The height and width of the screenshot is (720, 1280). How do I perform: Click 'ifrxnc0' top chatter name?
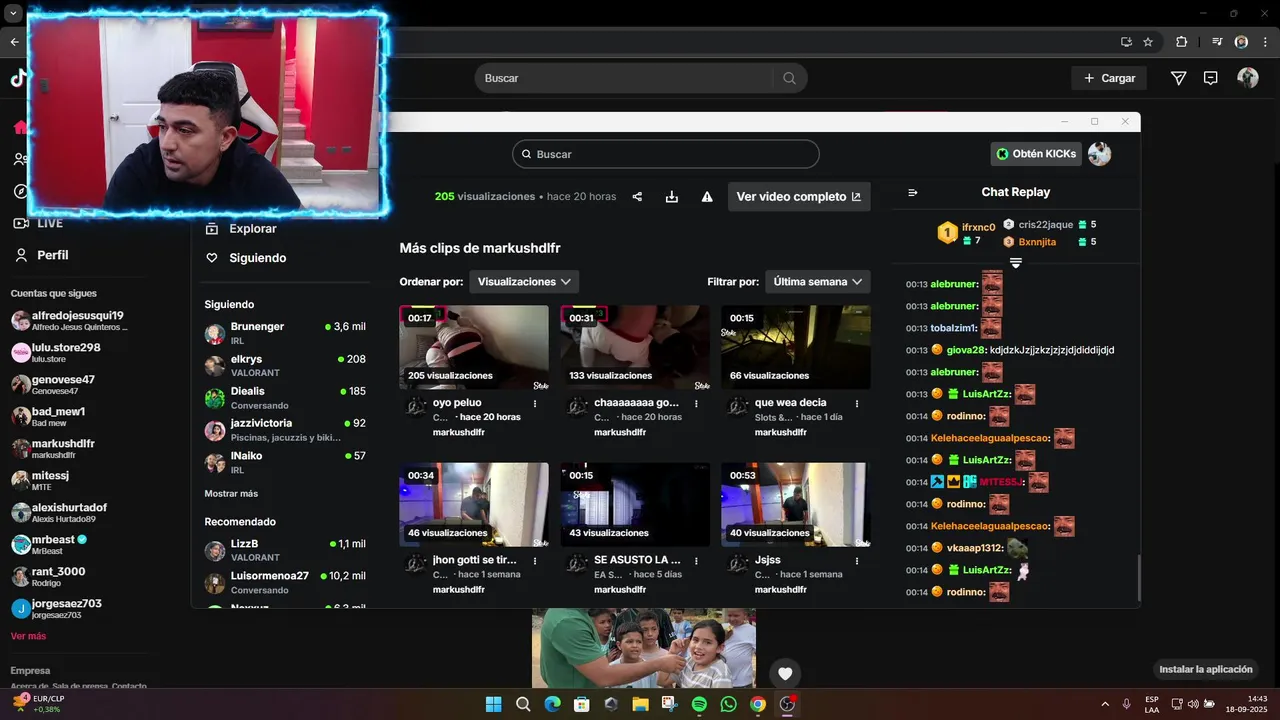click(x=979, y=227)
